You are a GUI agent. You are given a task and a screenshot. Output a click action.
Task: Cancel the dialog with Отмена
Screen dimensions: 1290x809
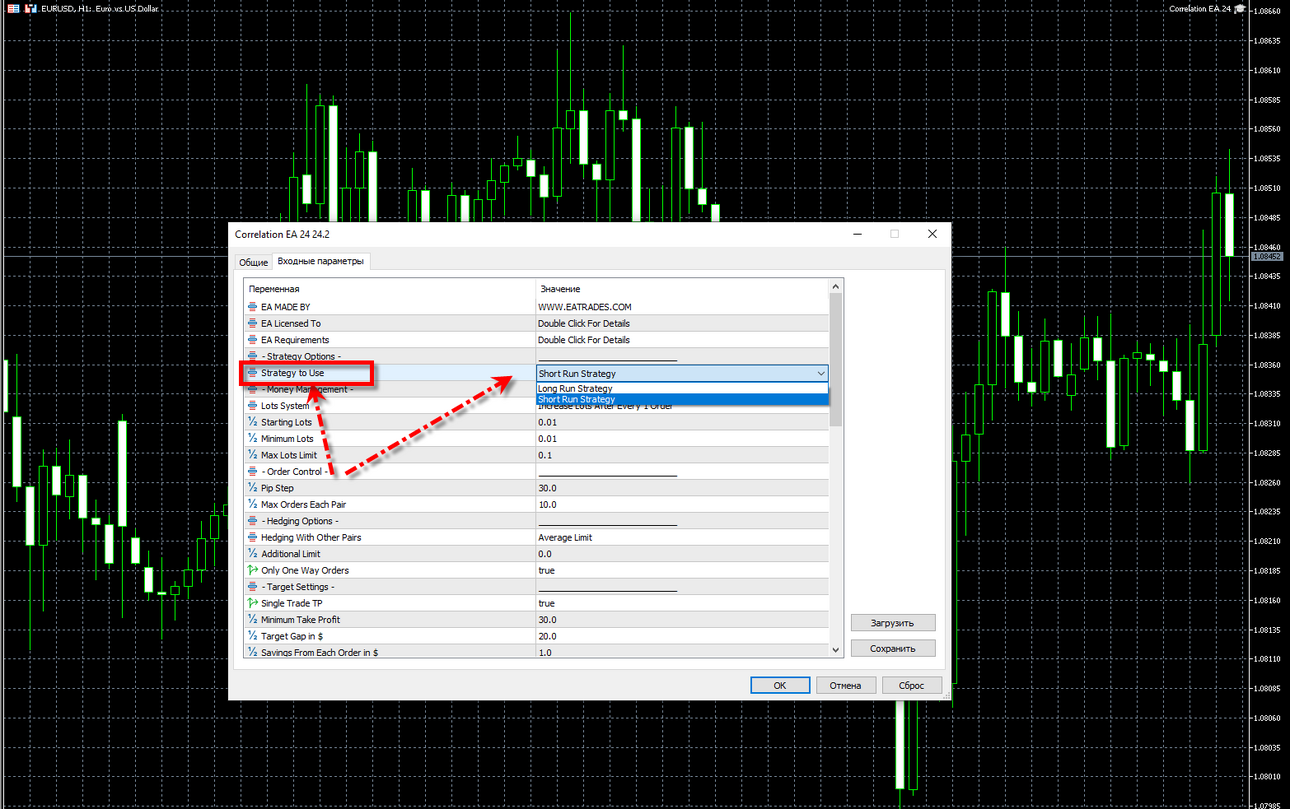point(846,685)
